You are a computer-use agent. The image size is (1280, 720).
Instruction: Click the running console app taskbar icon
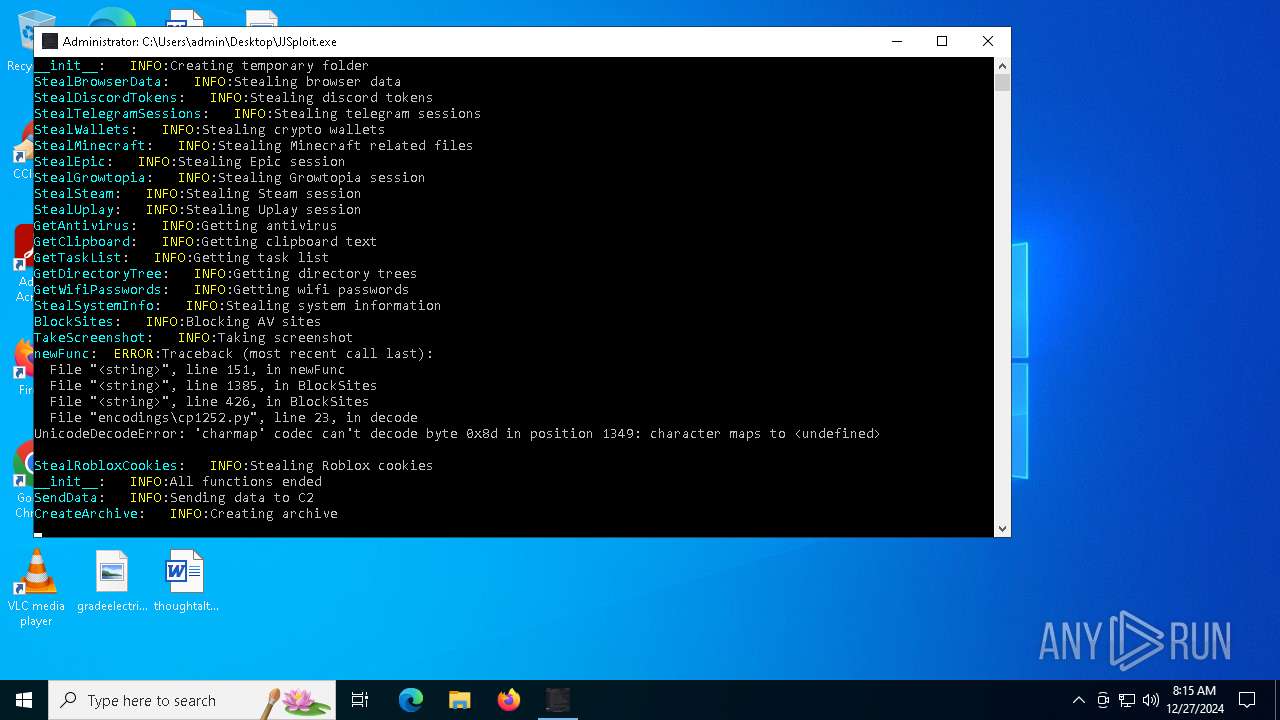558,700
